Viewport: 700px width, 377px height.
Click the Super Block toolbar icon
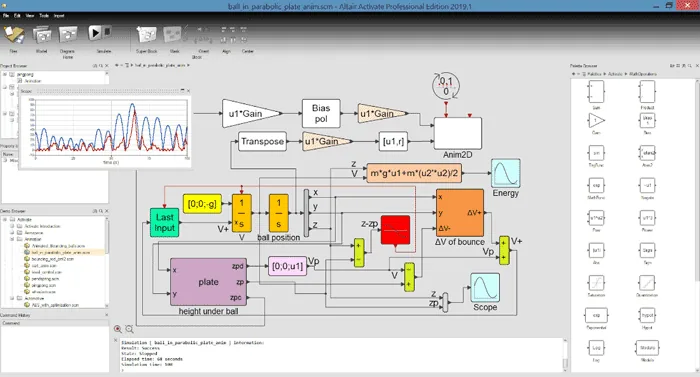point(146,35)
